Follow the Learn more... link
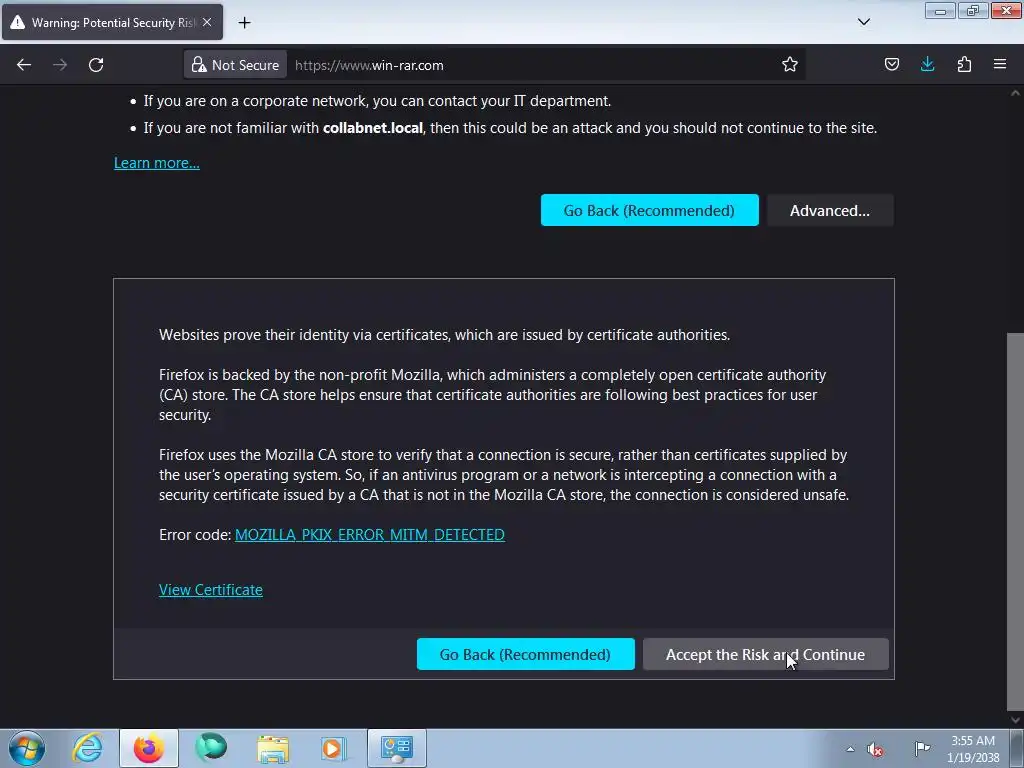The height and width of the screenshot is (768, 1024). pos(157,163)
